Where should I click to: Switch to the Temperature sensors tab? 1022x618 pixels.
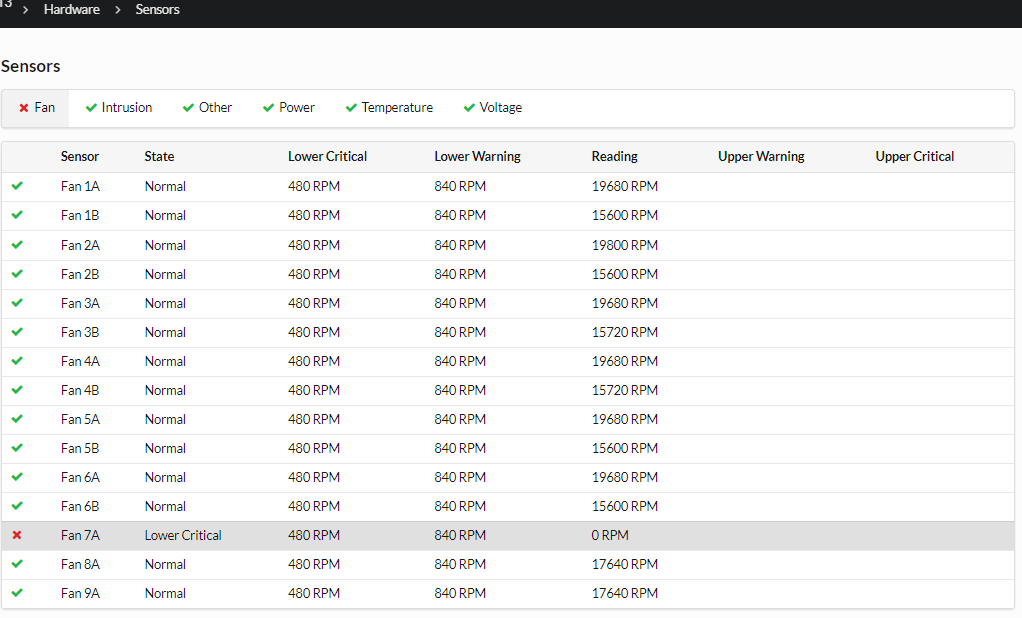tap(396, 108)
